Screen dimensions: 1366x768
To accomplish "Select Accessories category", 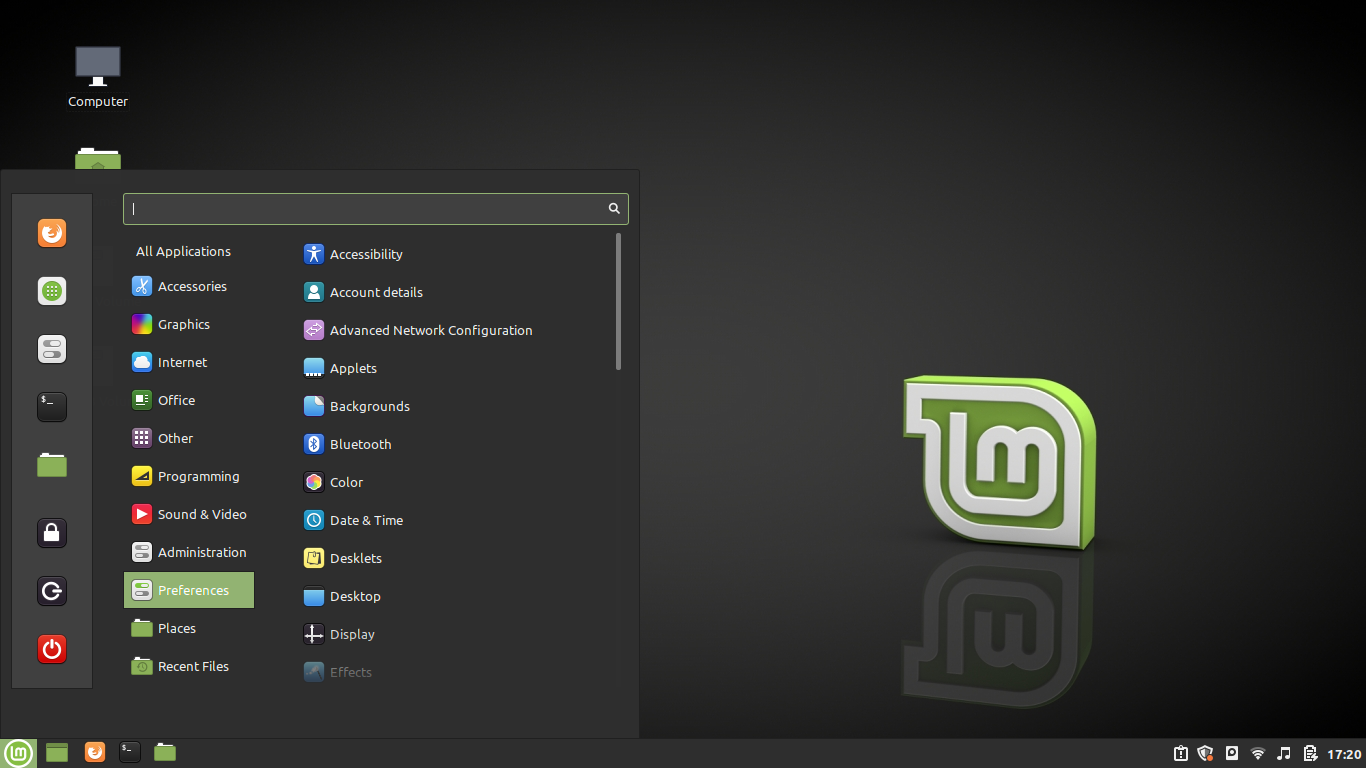I will [x=189, y=286].
